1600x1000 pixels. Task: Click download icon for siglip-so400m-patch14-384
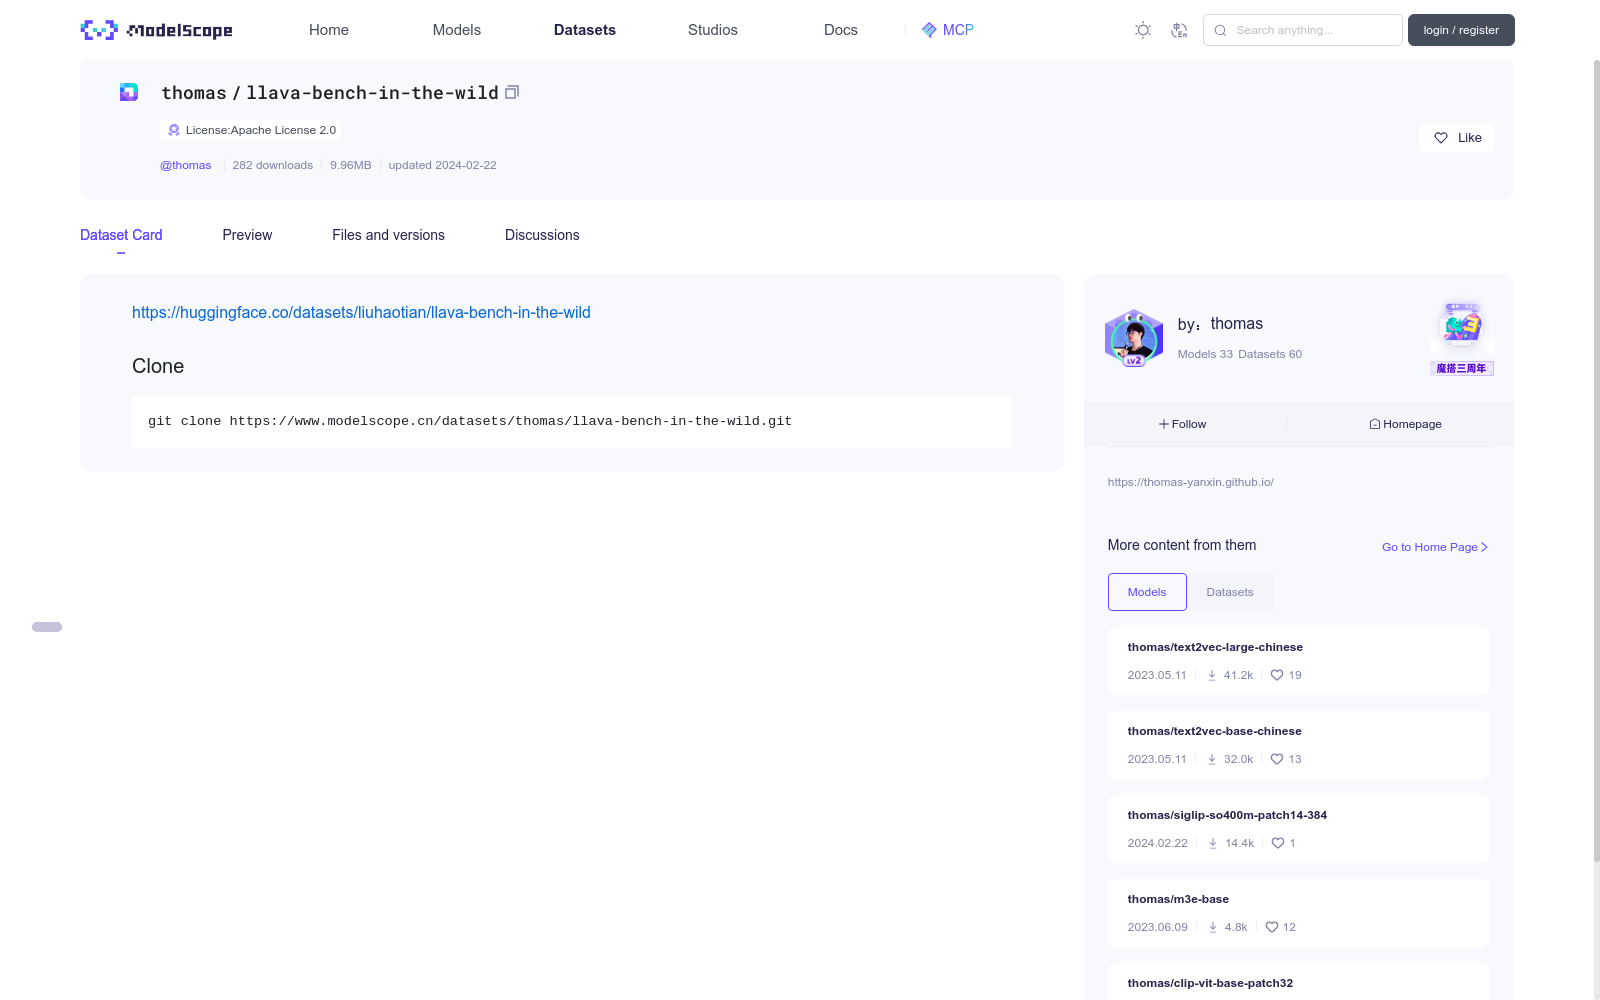tap(1213, 843)
